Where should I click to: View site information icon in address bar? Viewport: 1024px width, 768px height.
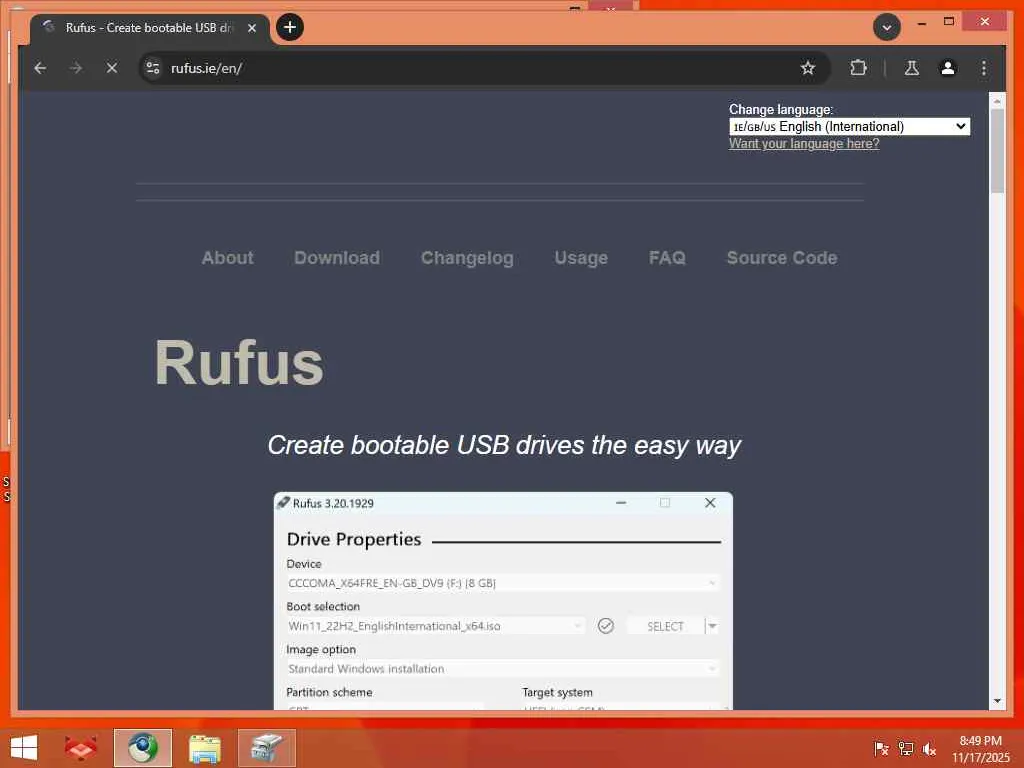[153, 68]
